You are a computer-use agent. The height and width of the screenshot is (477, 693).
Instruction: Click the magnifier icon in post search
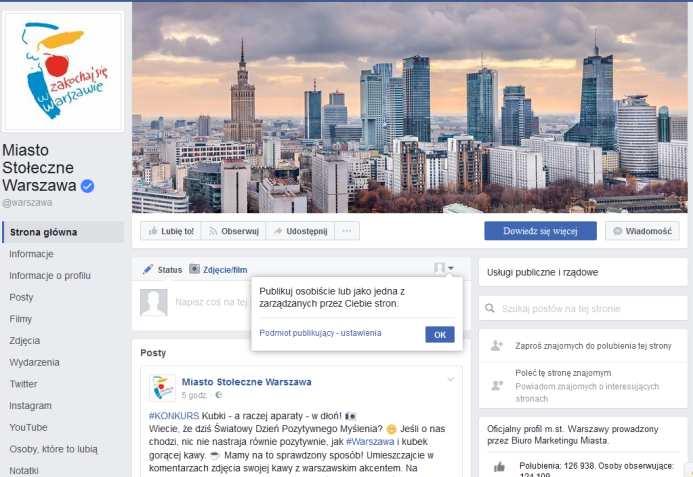(x=490, y=308)
